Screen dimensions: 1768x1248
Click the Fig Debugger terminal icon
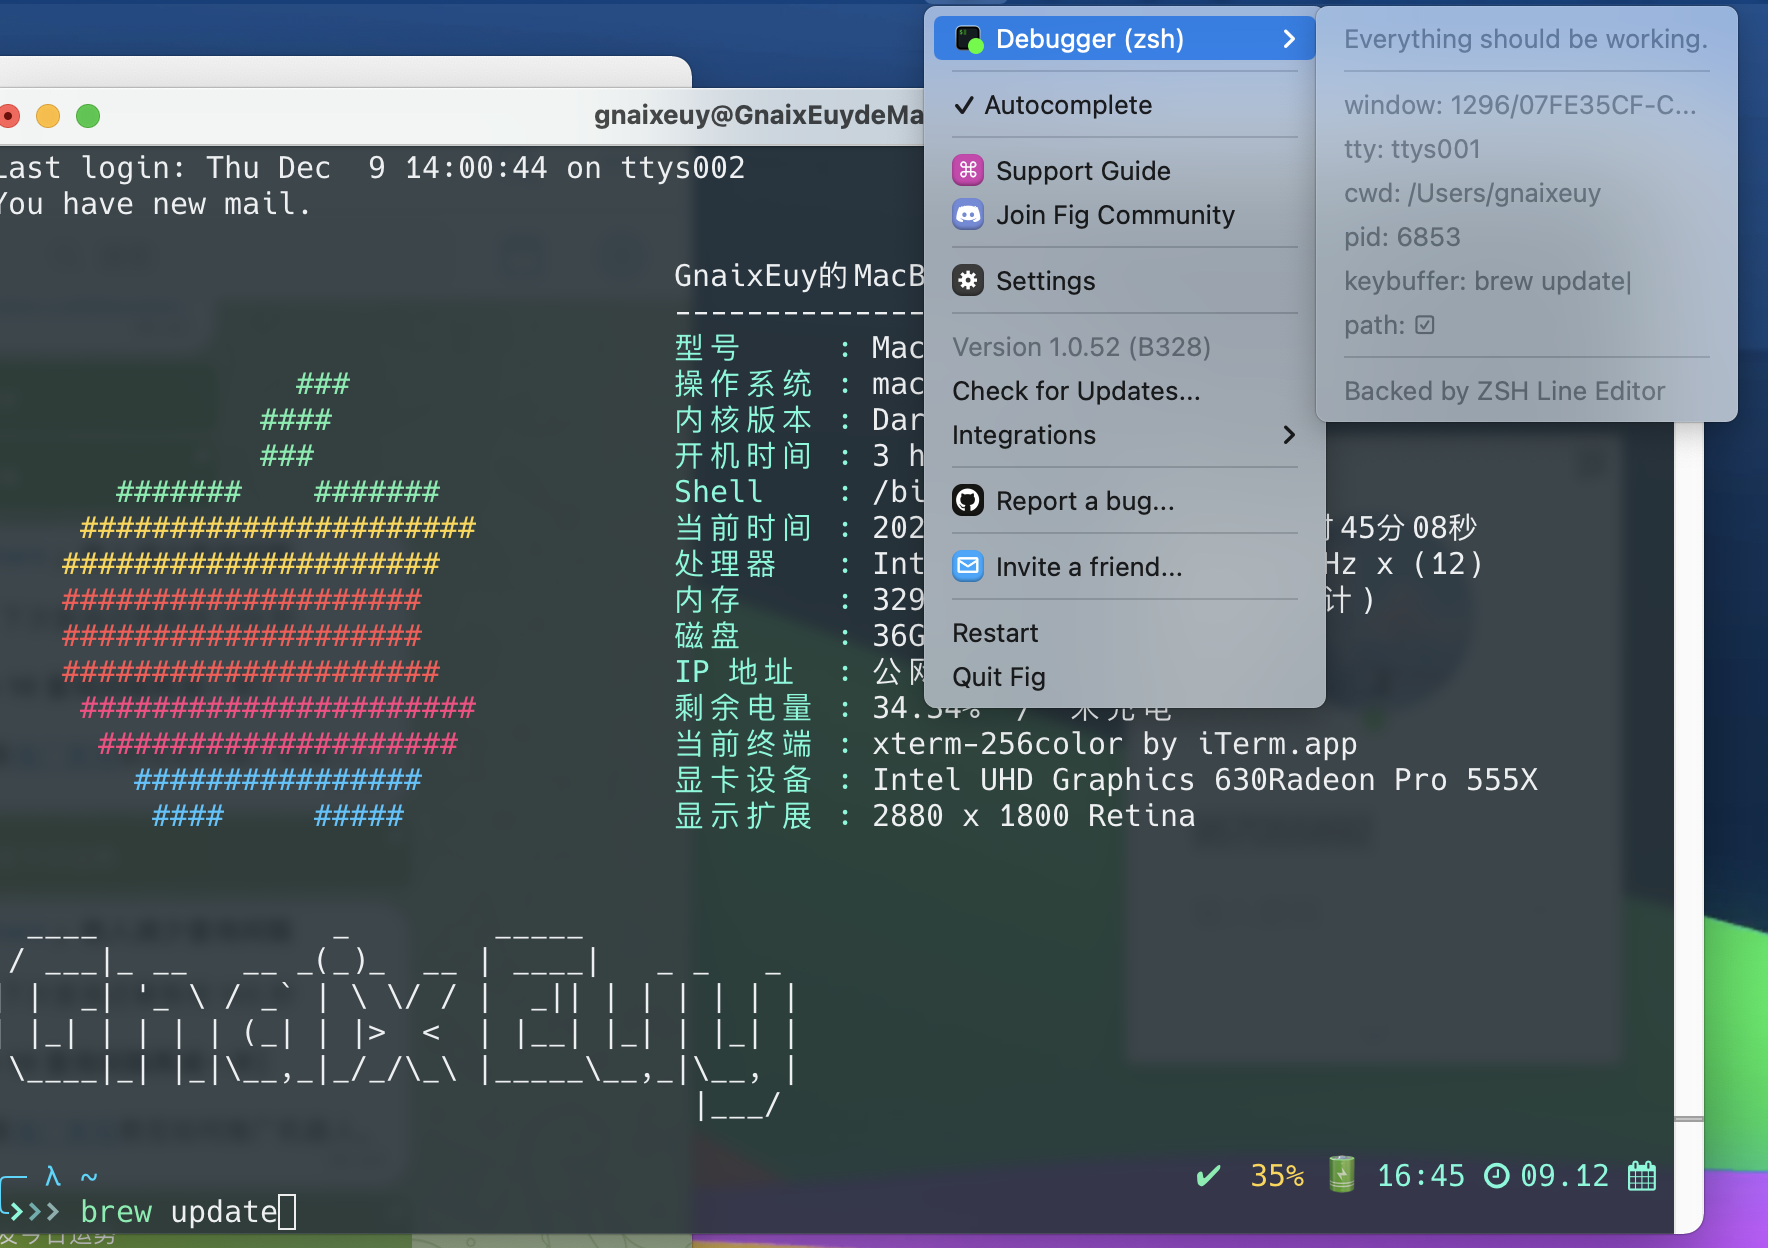pos(969,39)
